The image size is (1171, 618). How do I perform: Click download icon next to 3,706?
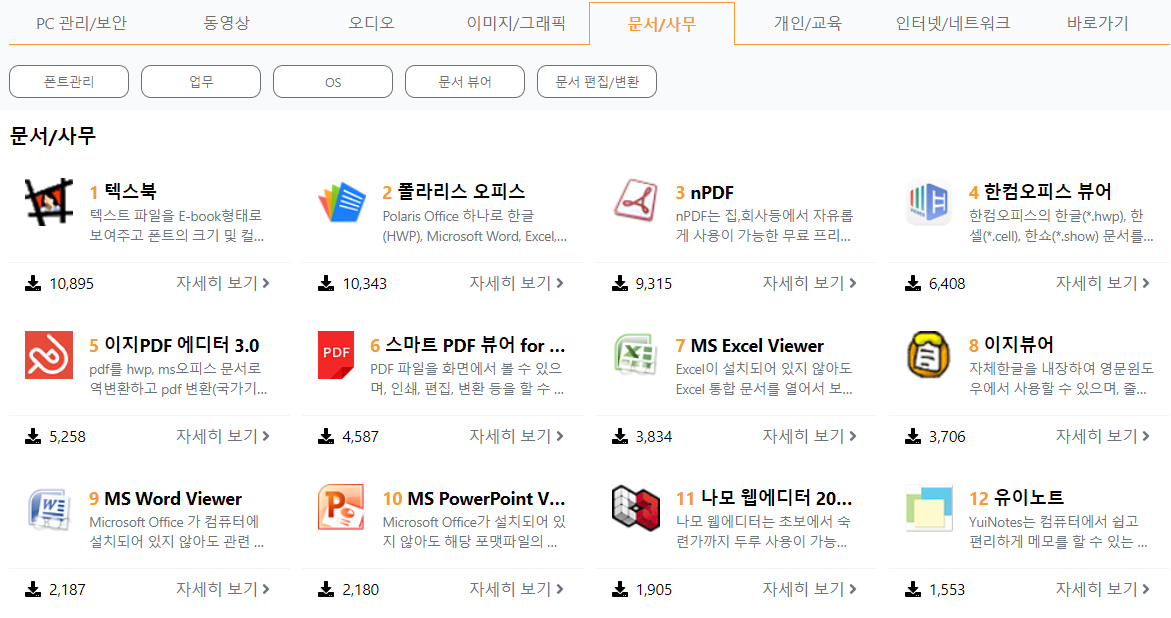click(x=913, y=437)
